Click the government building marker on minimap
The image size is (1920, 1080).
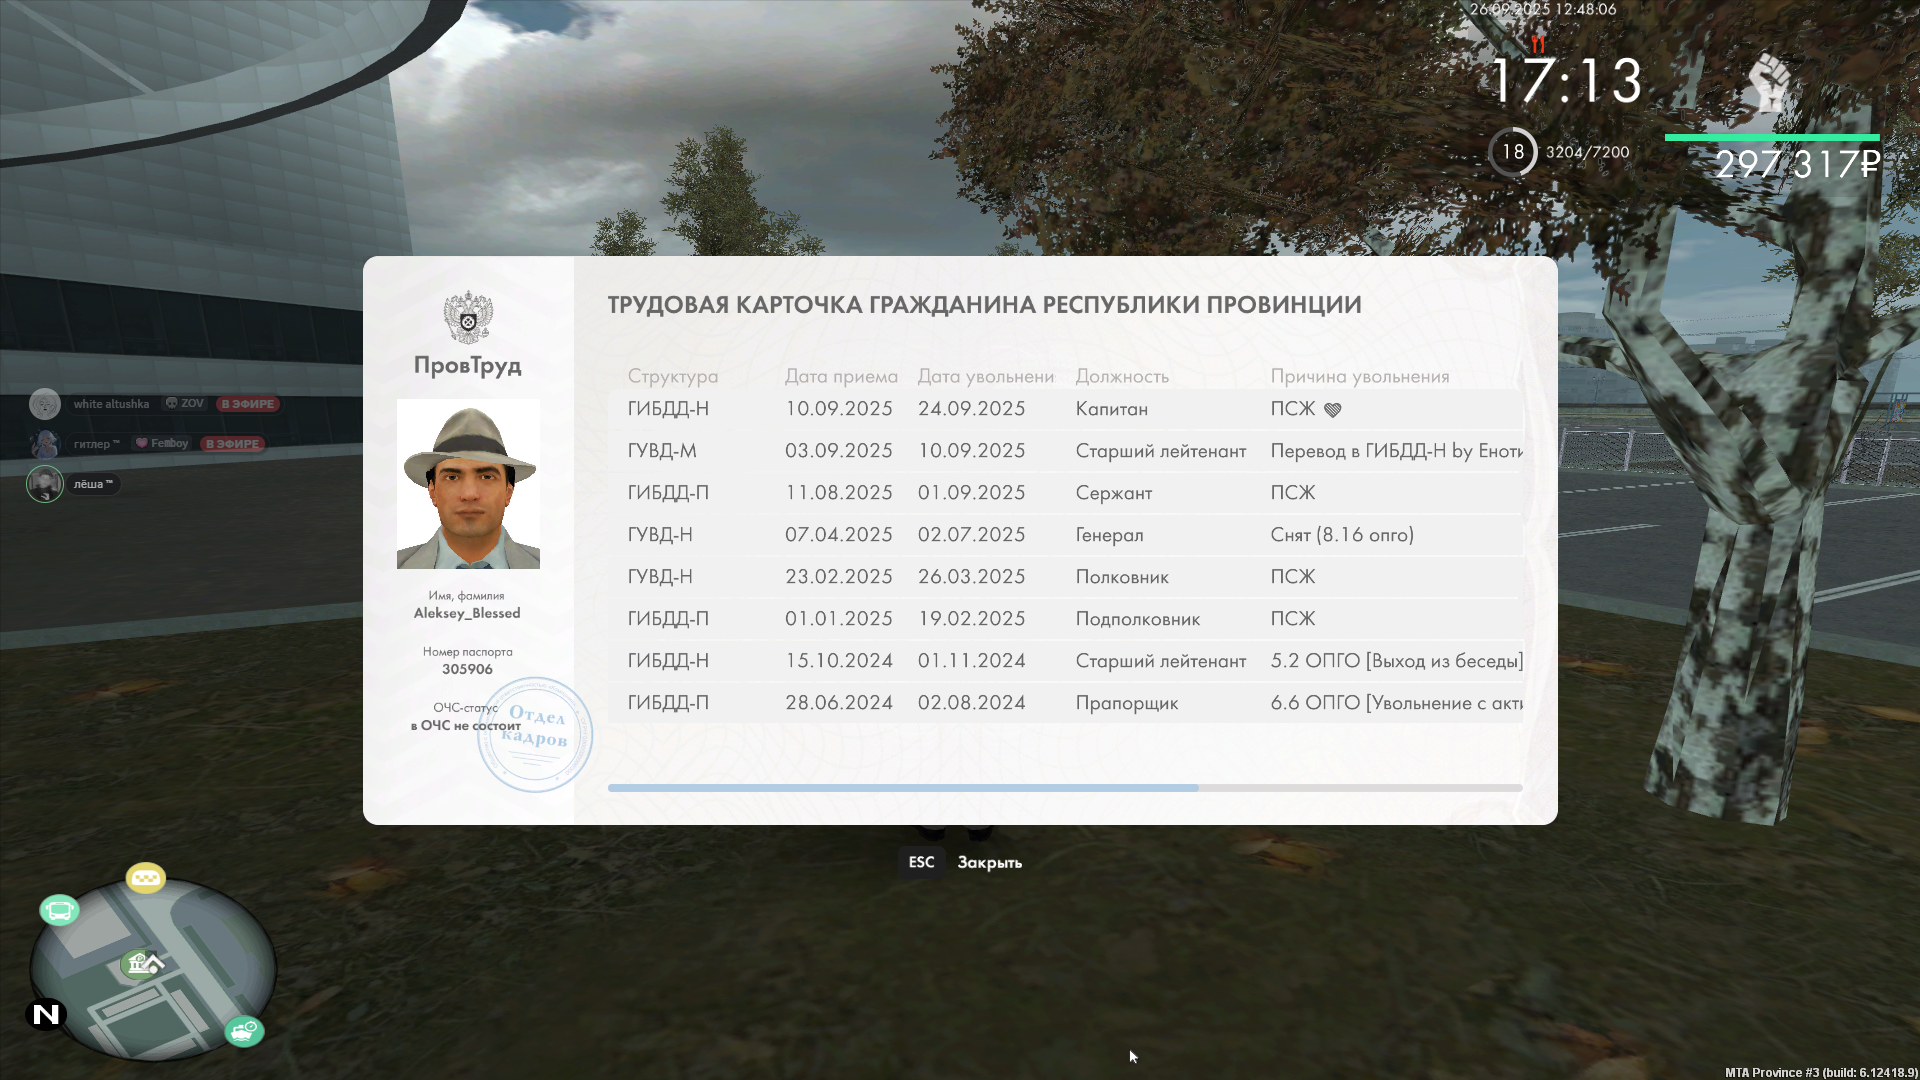(x=139, y=963)
